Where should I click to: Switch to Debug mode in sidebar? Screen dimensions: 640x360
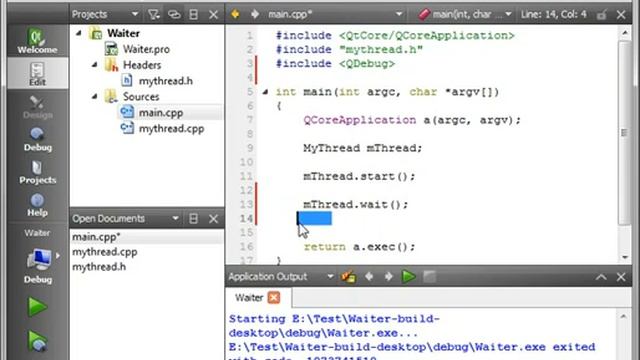point(37,139)
